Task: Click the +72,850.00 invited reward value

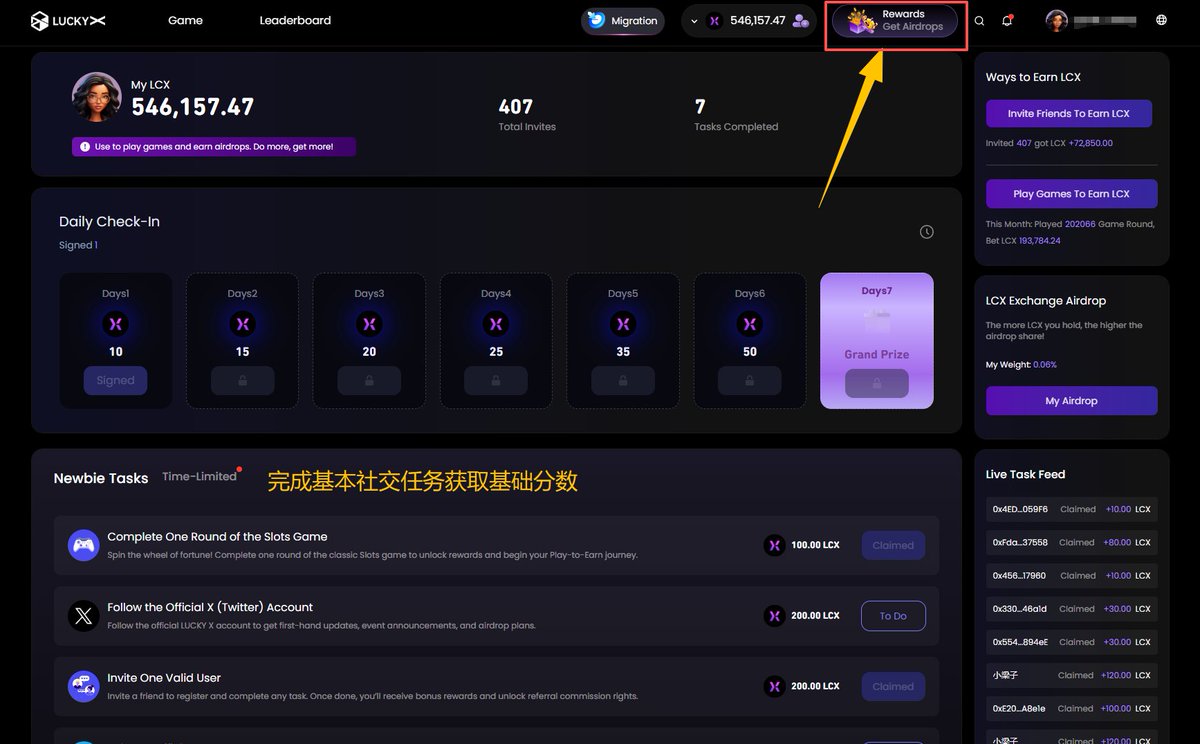Action: coord(1090,144)
